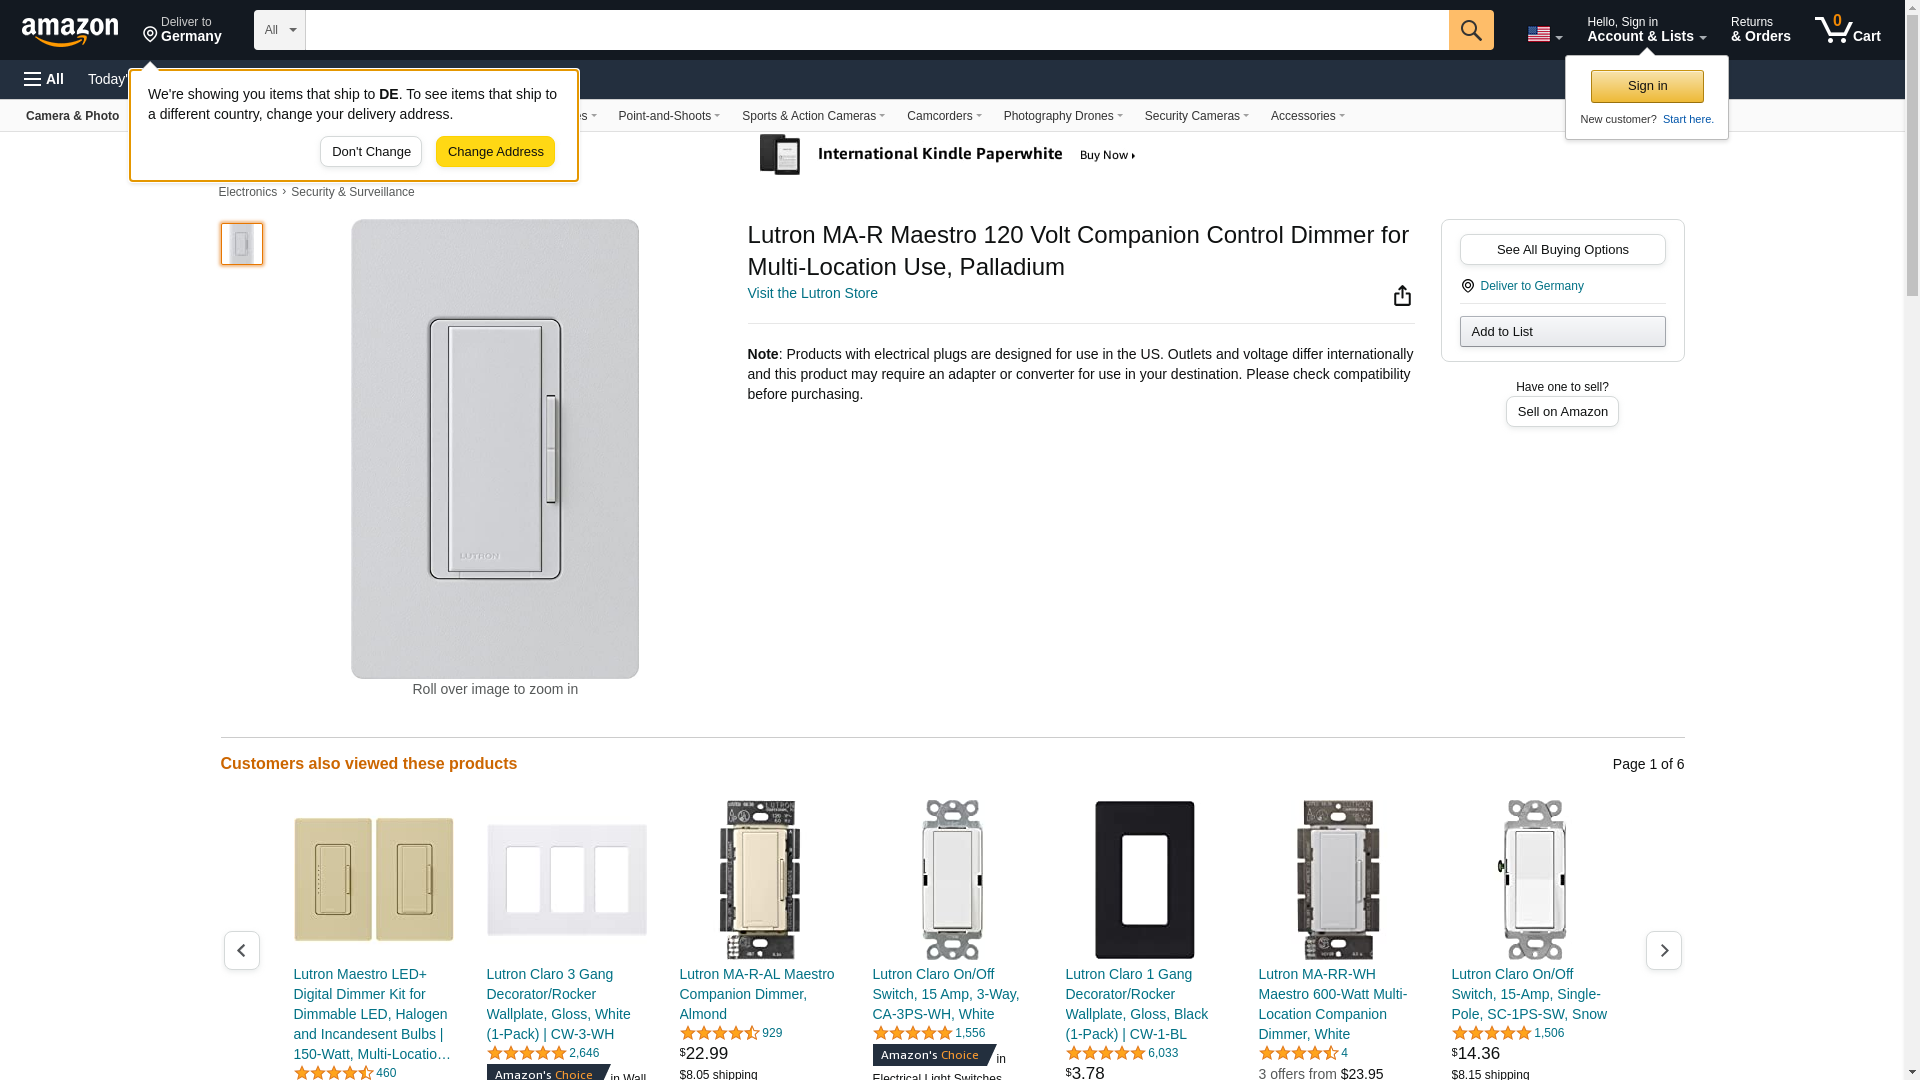Open the Camcorders dropdown
Image resolution: width=1920 pixels, height=1080 pixels.
(x=943, y=116)
